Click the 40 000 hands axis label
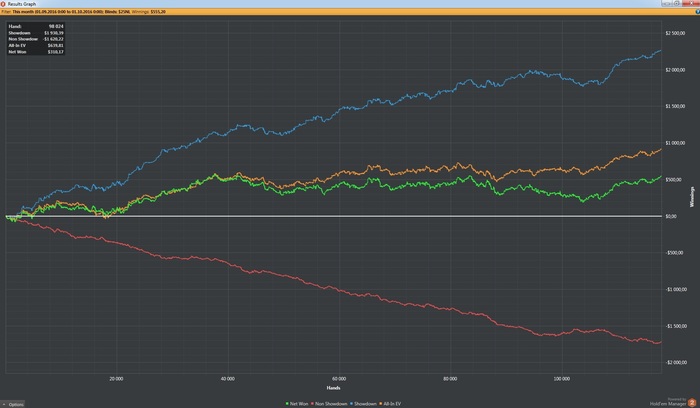Screen dimensions: 700x408 (228, 379)
